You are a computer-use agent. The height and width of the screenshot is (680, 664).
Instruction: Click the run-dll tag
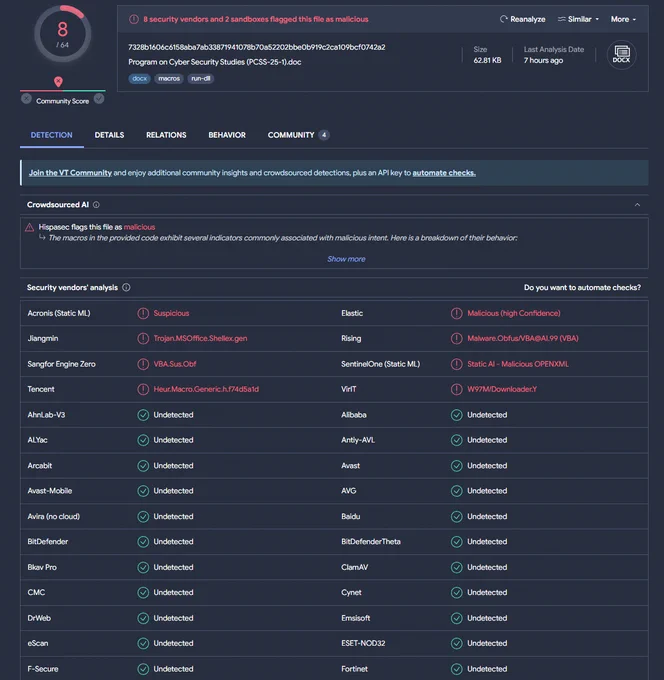pyautogui.click(x=200, y=78)
